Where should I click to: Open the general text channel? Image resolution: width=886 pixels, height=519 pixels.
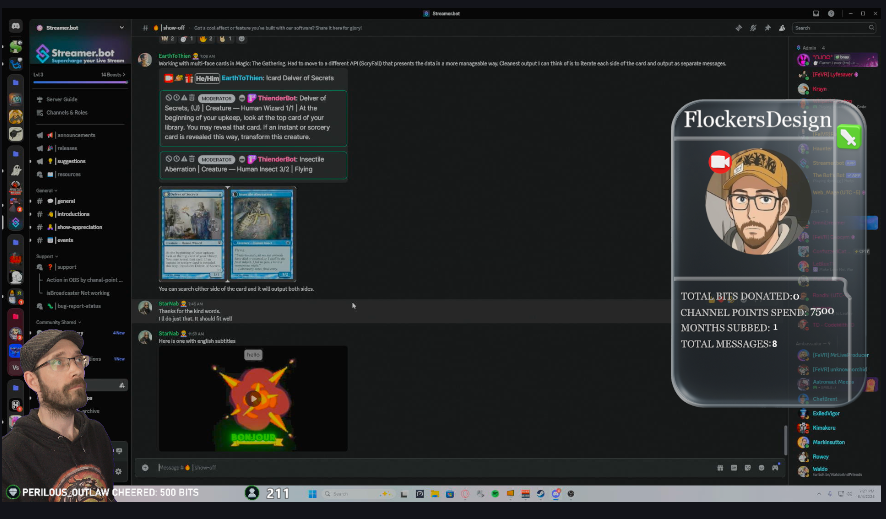coord(66,201)
